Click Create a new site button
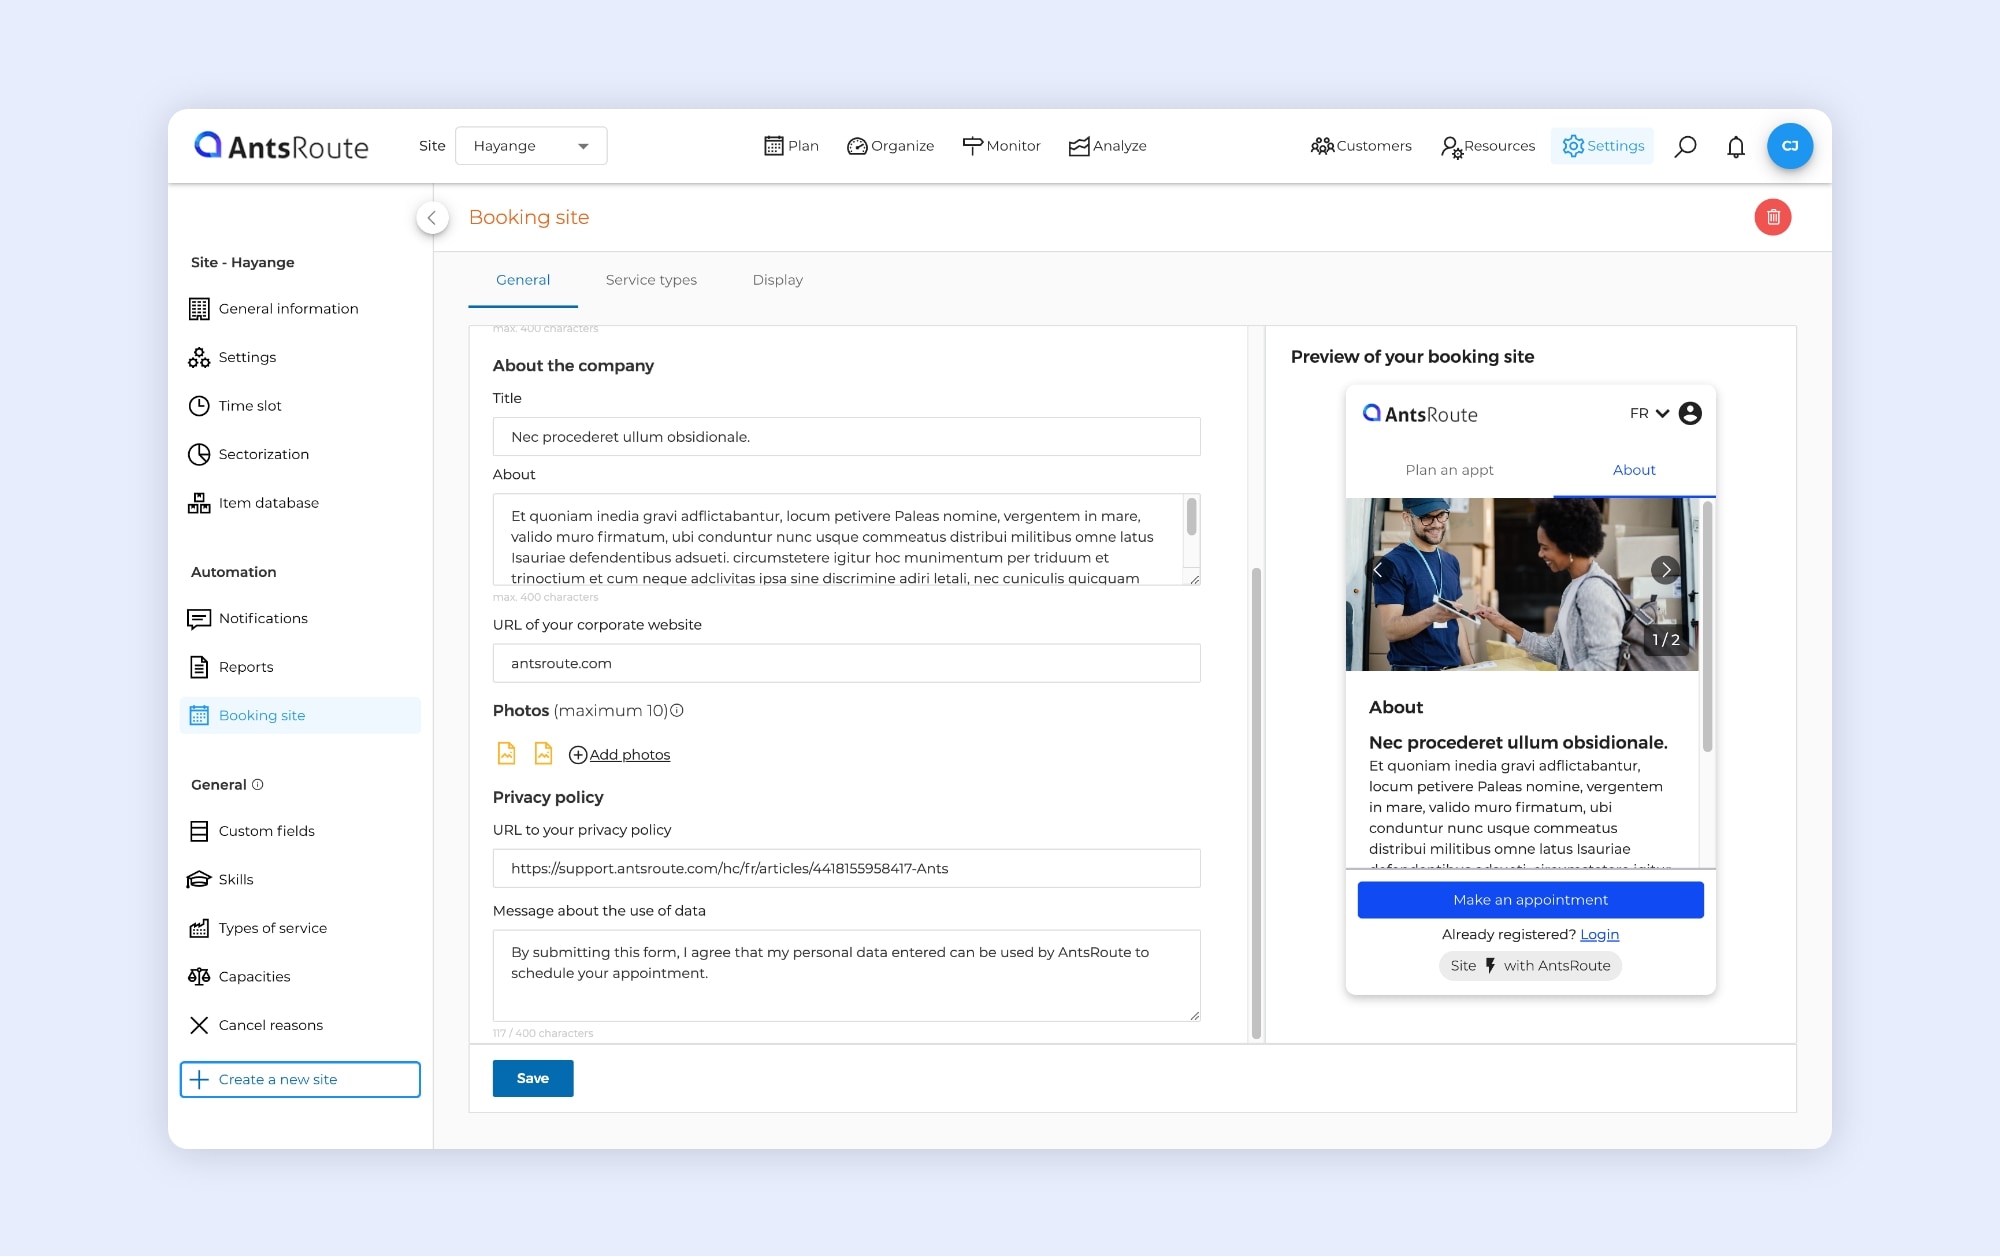2000x1257 pixels. tap(300, 1079)
